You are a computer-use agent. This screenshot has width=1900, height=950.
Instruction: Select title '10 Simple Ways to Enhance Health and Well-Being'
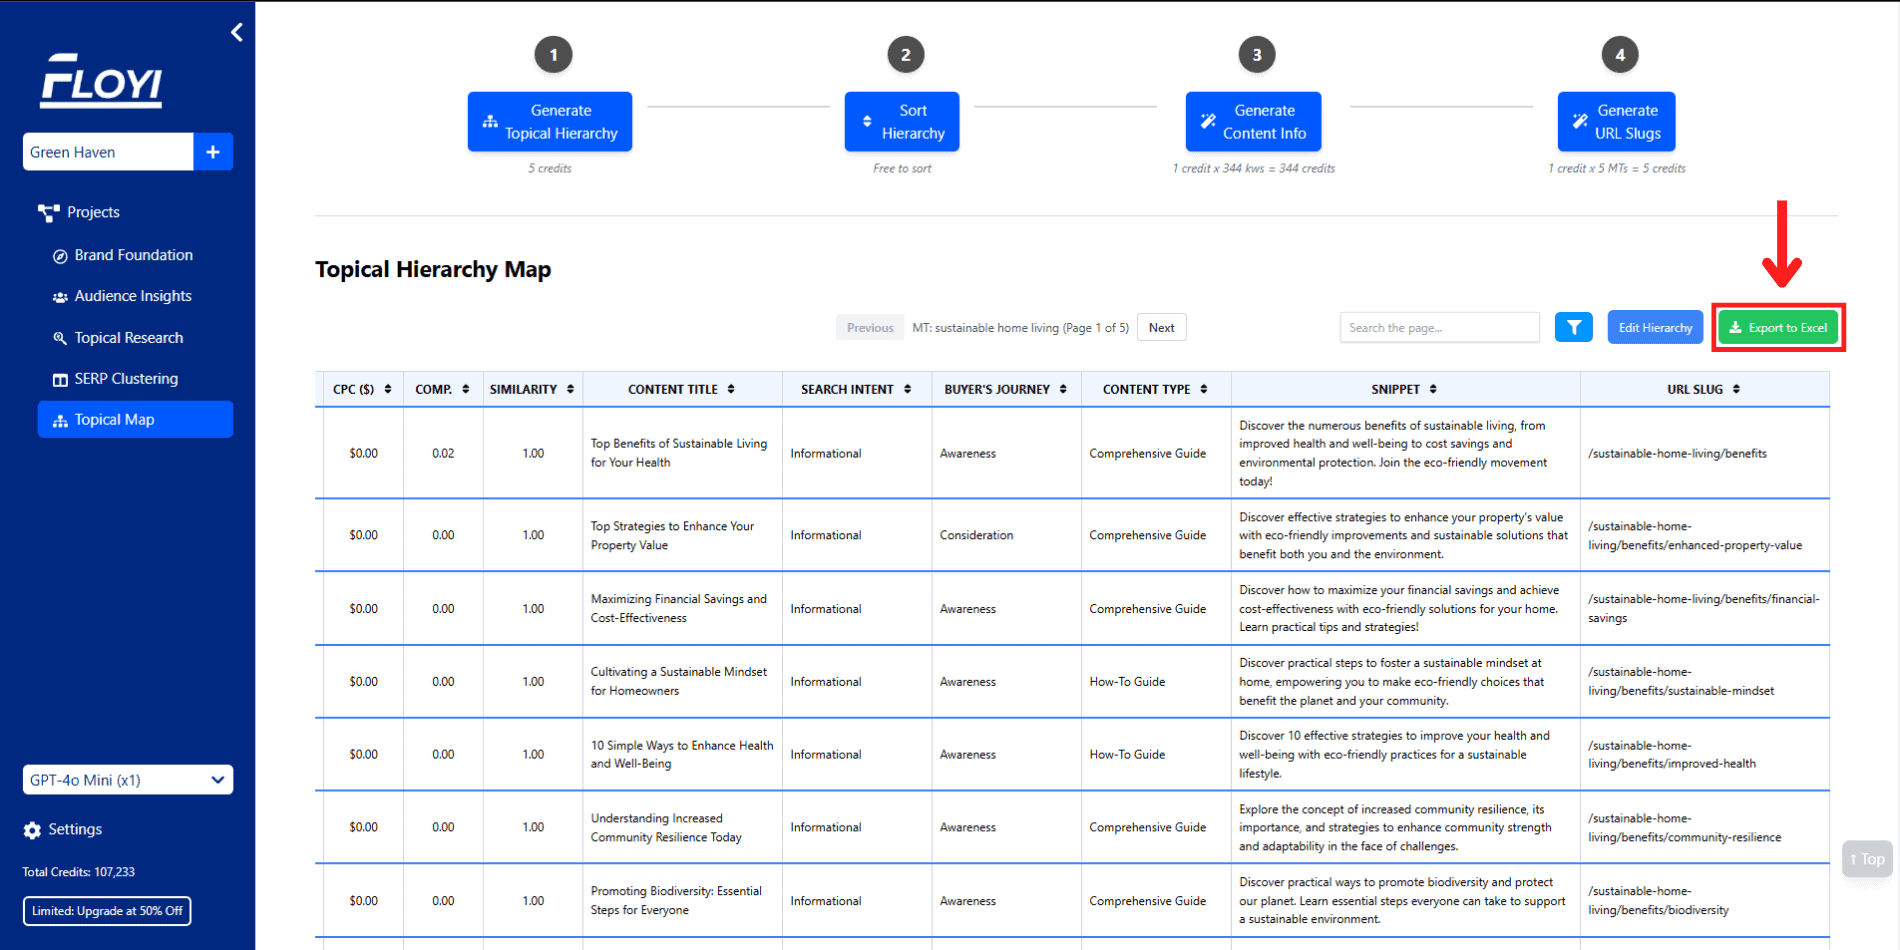click(682, 755)
